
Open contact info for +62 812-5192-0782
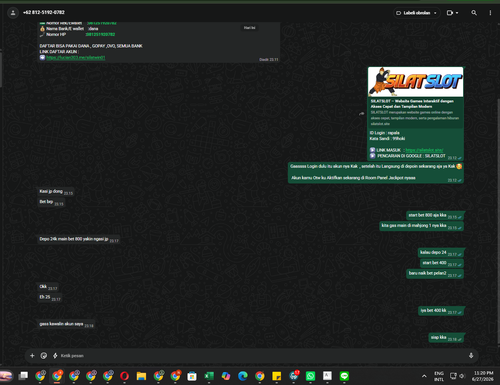44,12
